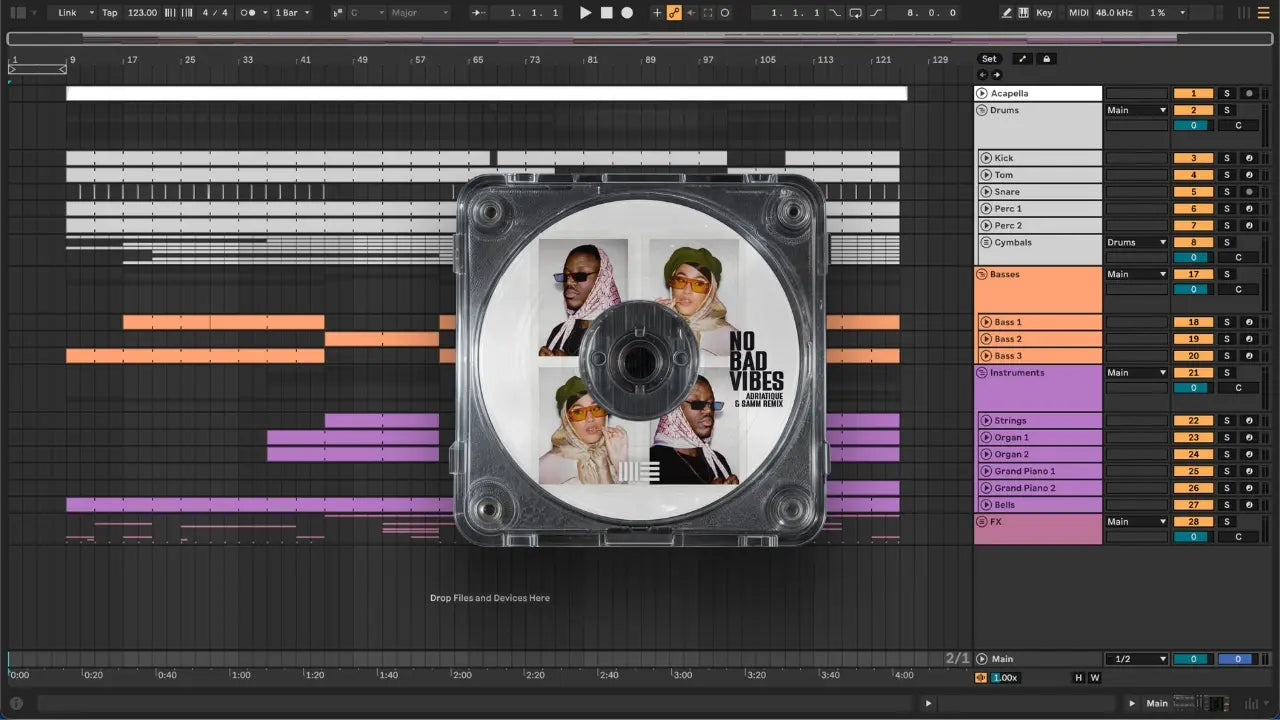Toggle the Punch-Out switch icon
The width and height of the screenshot is (1280, 720).
click(876, 13)
